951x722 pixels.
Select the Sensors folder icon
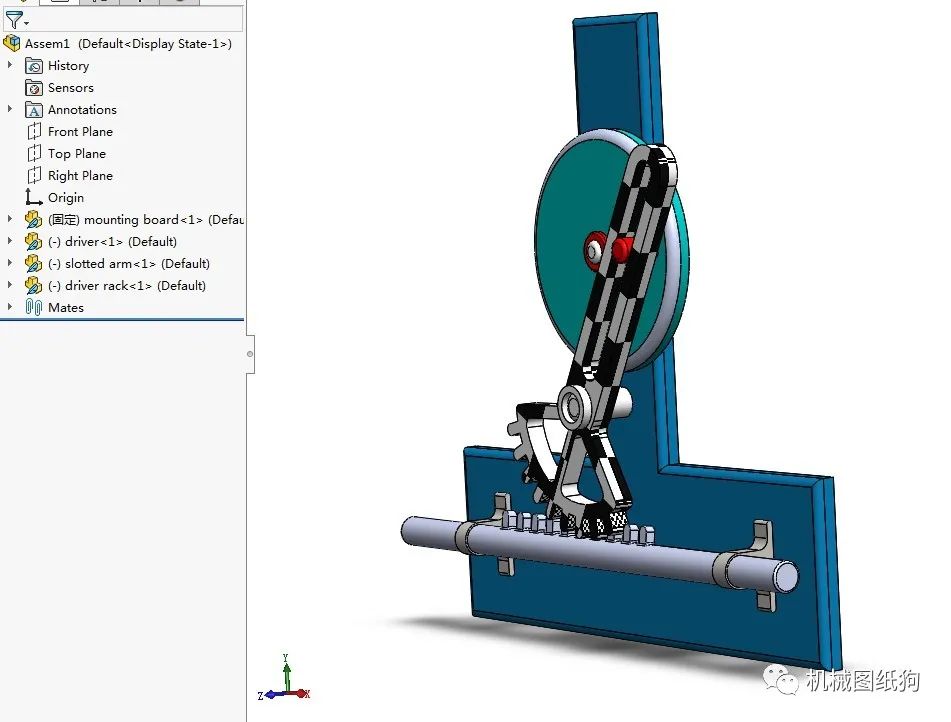[34, 88]
